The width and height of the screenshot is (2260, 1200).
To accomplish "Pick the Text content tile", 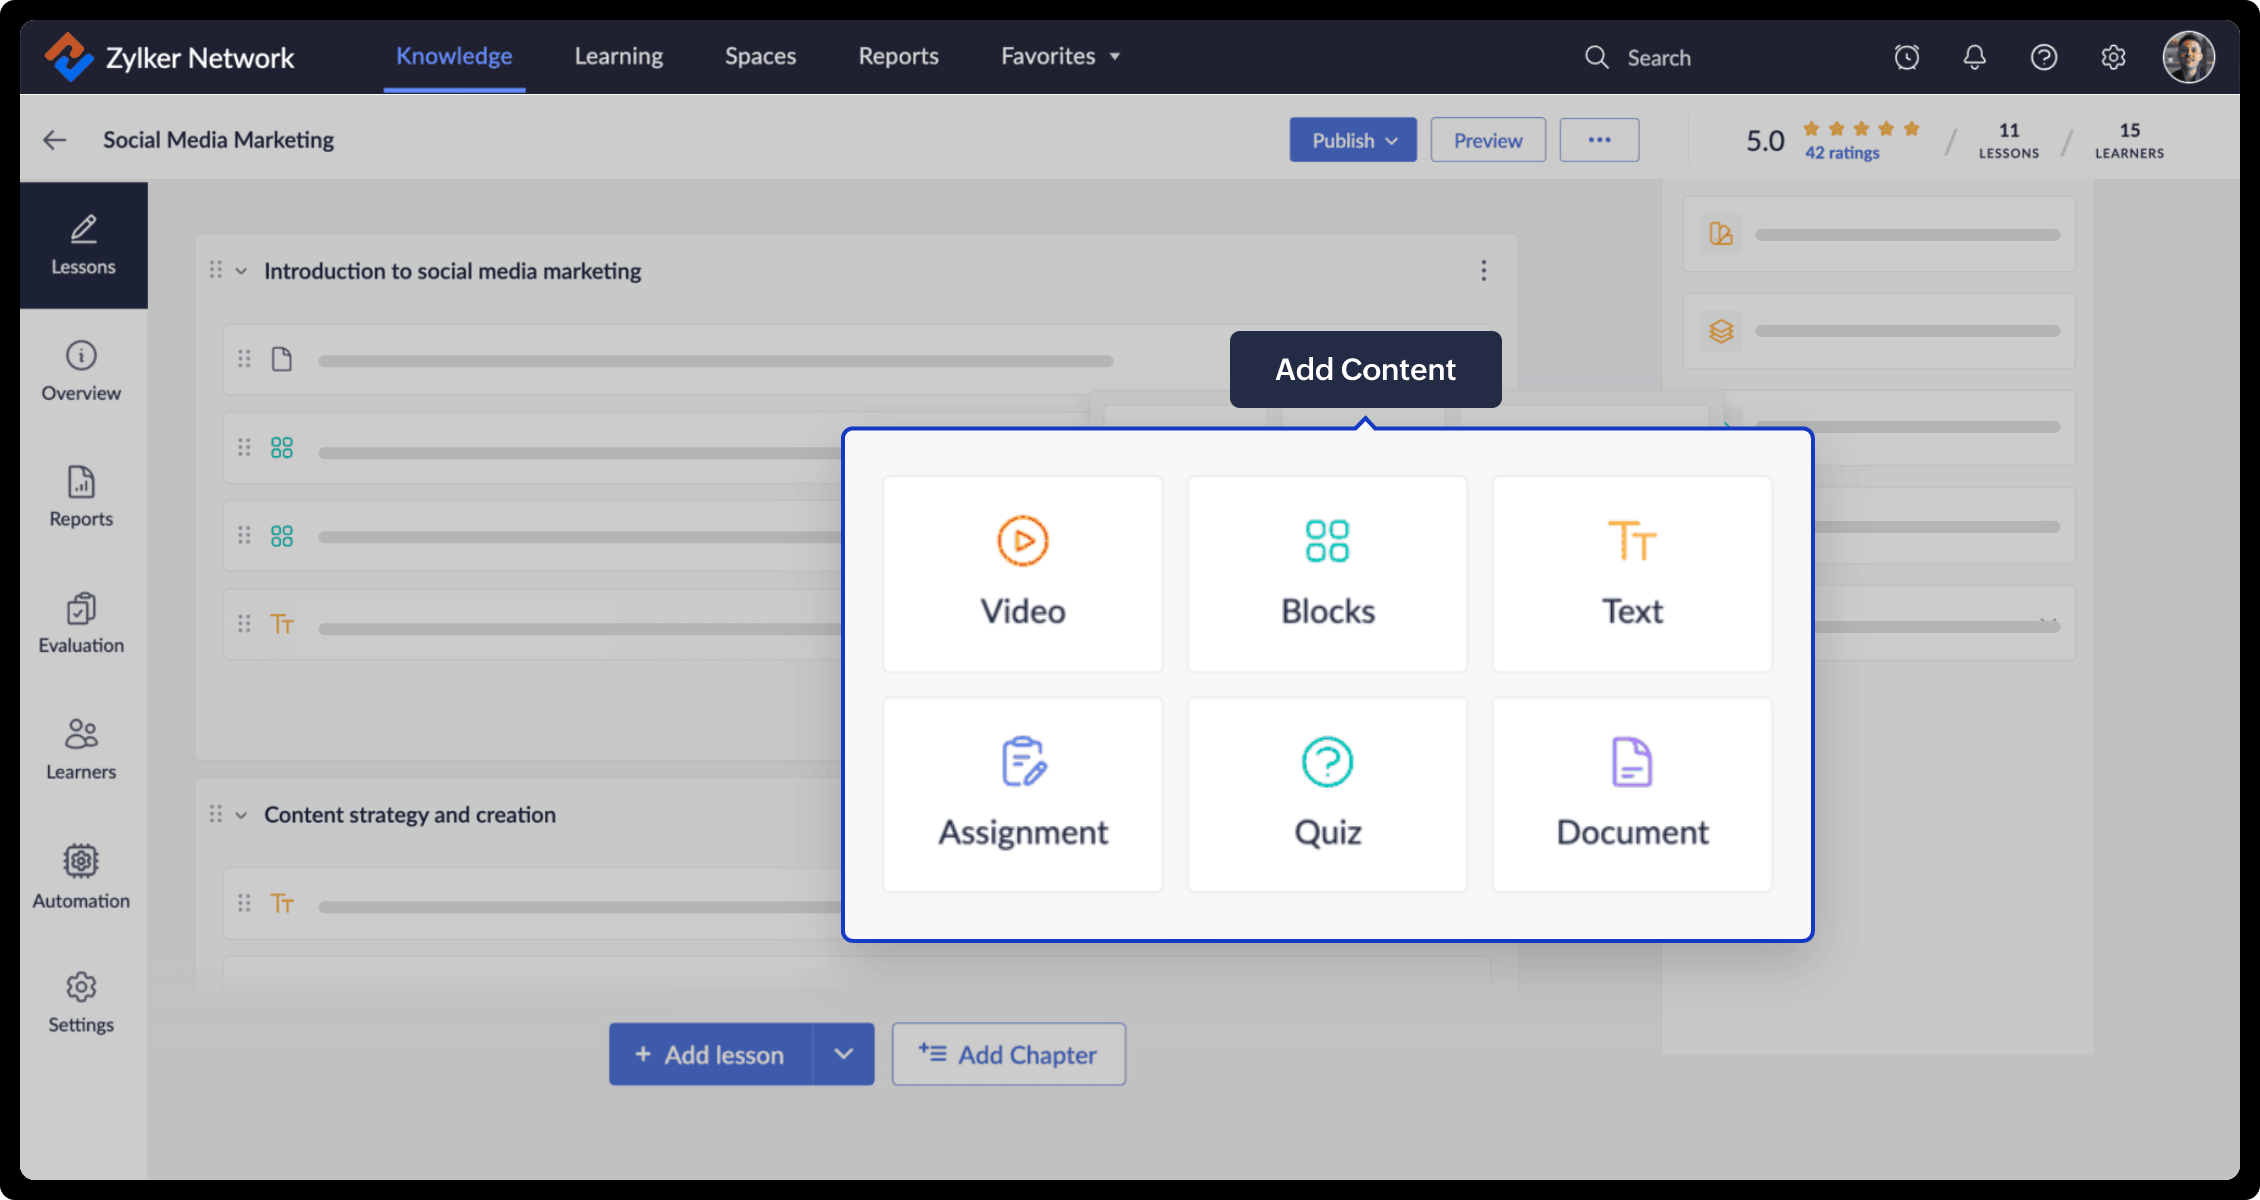I will 1632,573.
